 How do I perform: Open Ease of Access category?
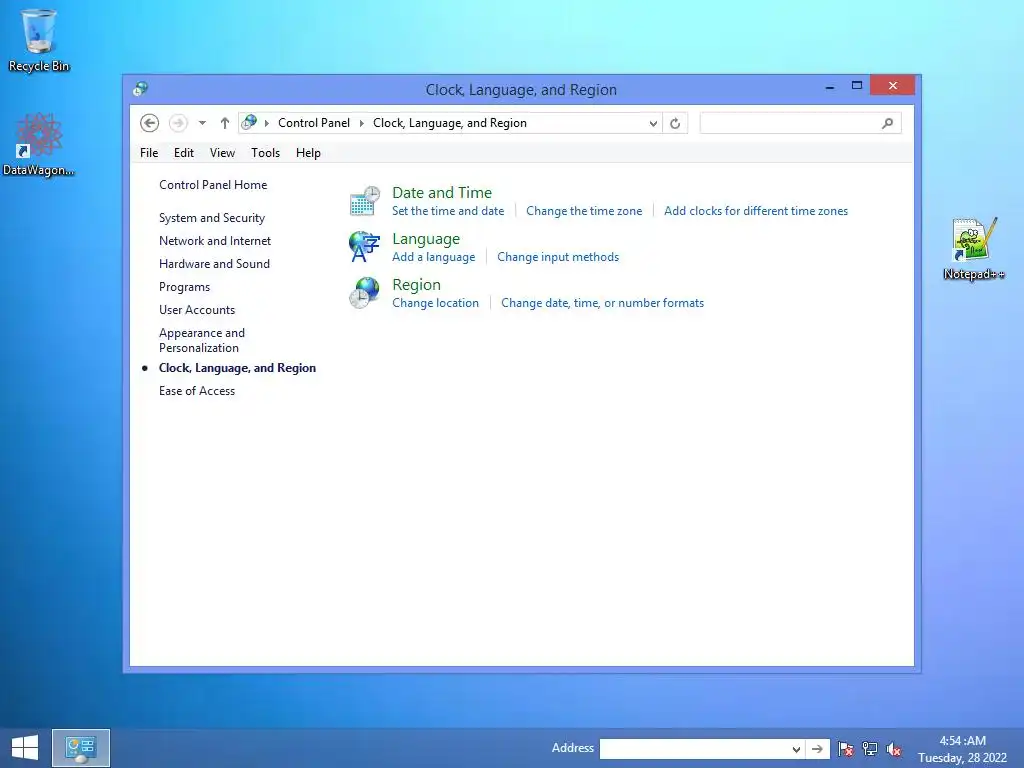coord(197,391)
